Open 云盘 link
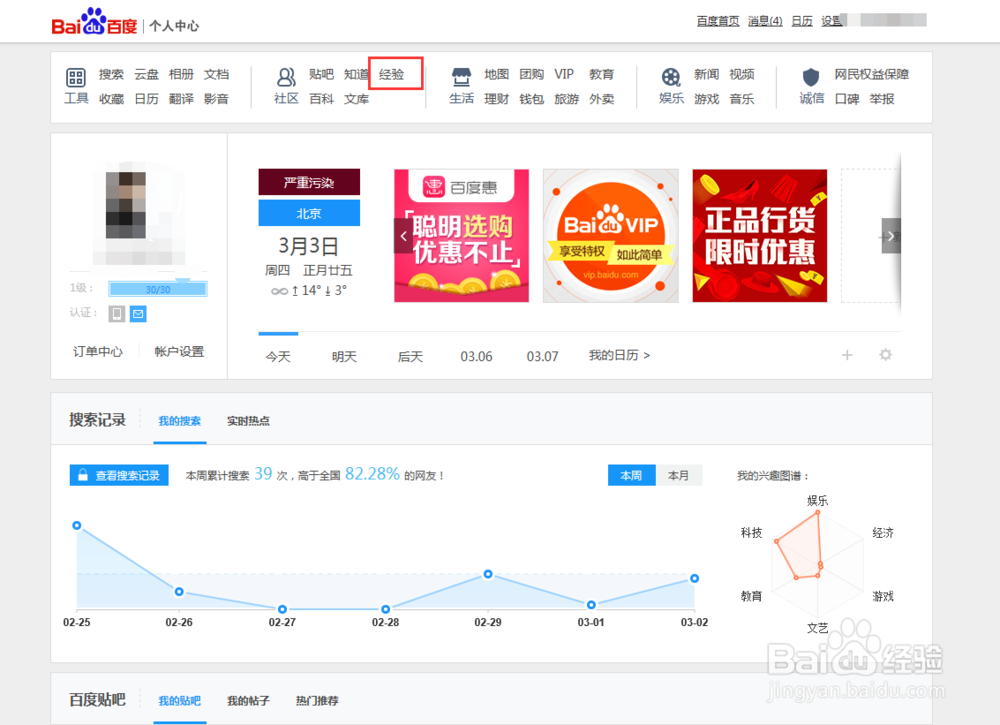The image size is (1000, 725). [x=146, y=74]
